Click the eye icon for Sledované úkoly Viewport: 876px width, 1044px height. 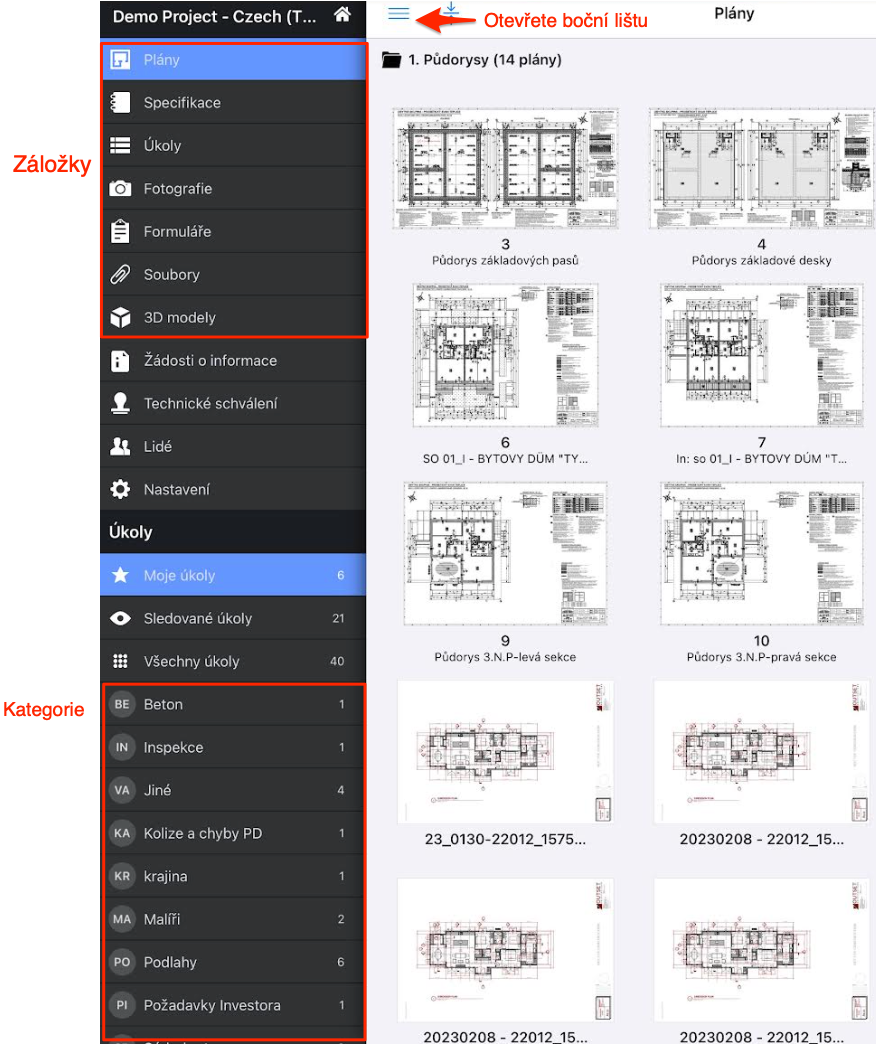click(120, 618)
